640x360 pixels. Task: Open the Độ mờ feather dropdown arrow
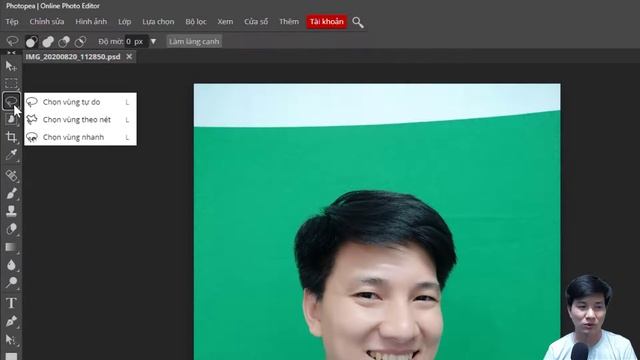point(153,41)
